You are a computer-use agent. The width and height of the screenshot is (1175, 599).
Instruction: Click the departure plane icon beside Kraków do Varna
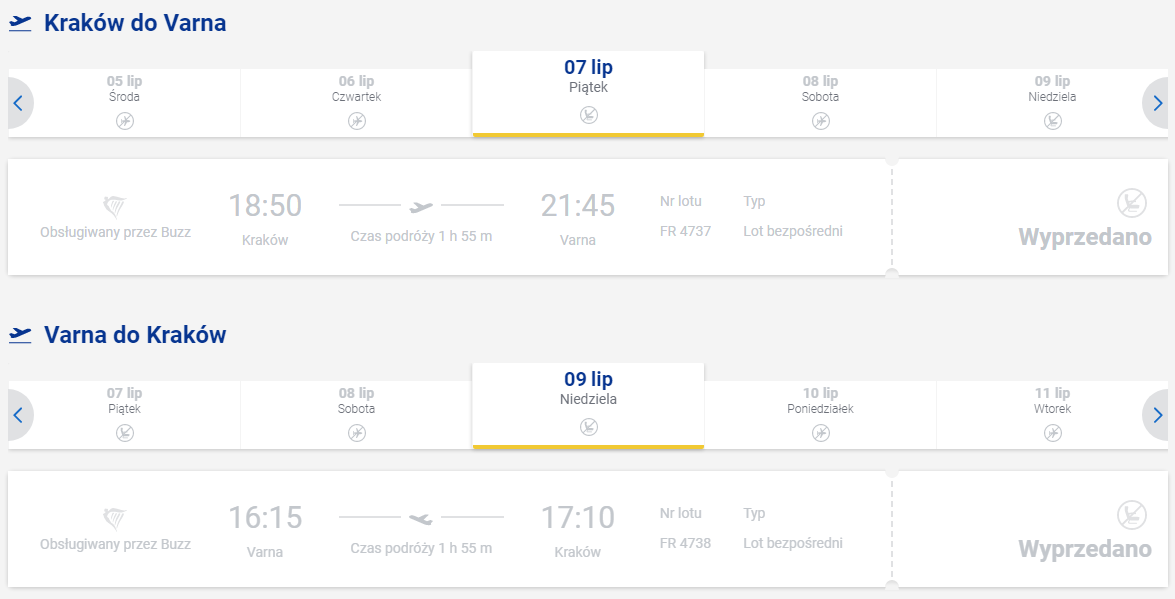pos(20,24)
